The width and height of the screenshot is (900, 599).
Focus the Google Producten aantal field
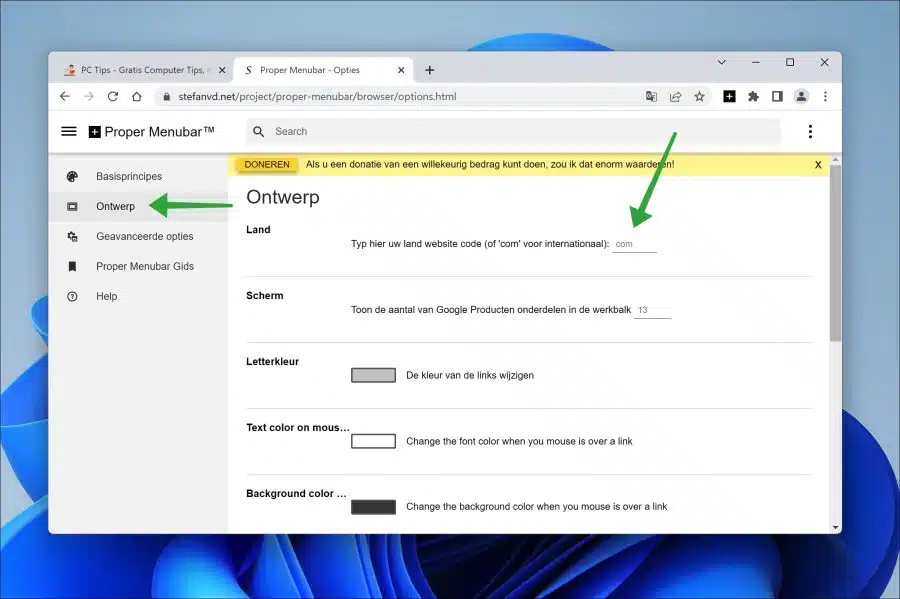point(653,310)
